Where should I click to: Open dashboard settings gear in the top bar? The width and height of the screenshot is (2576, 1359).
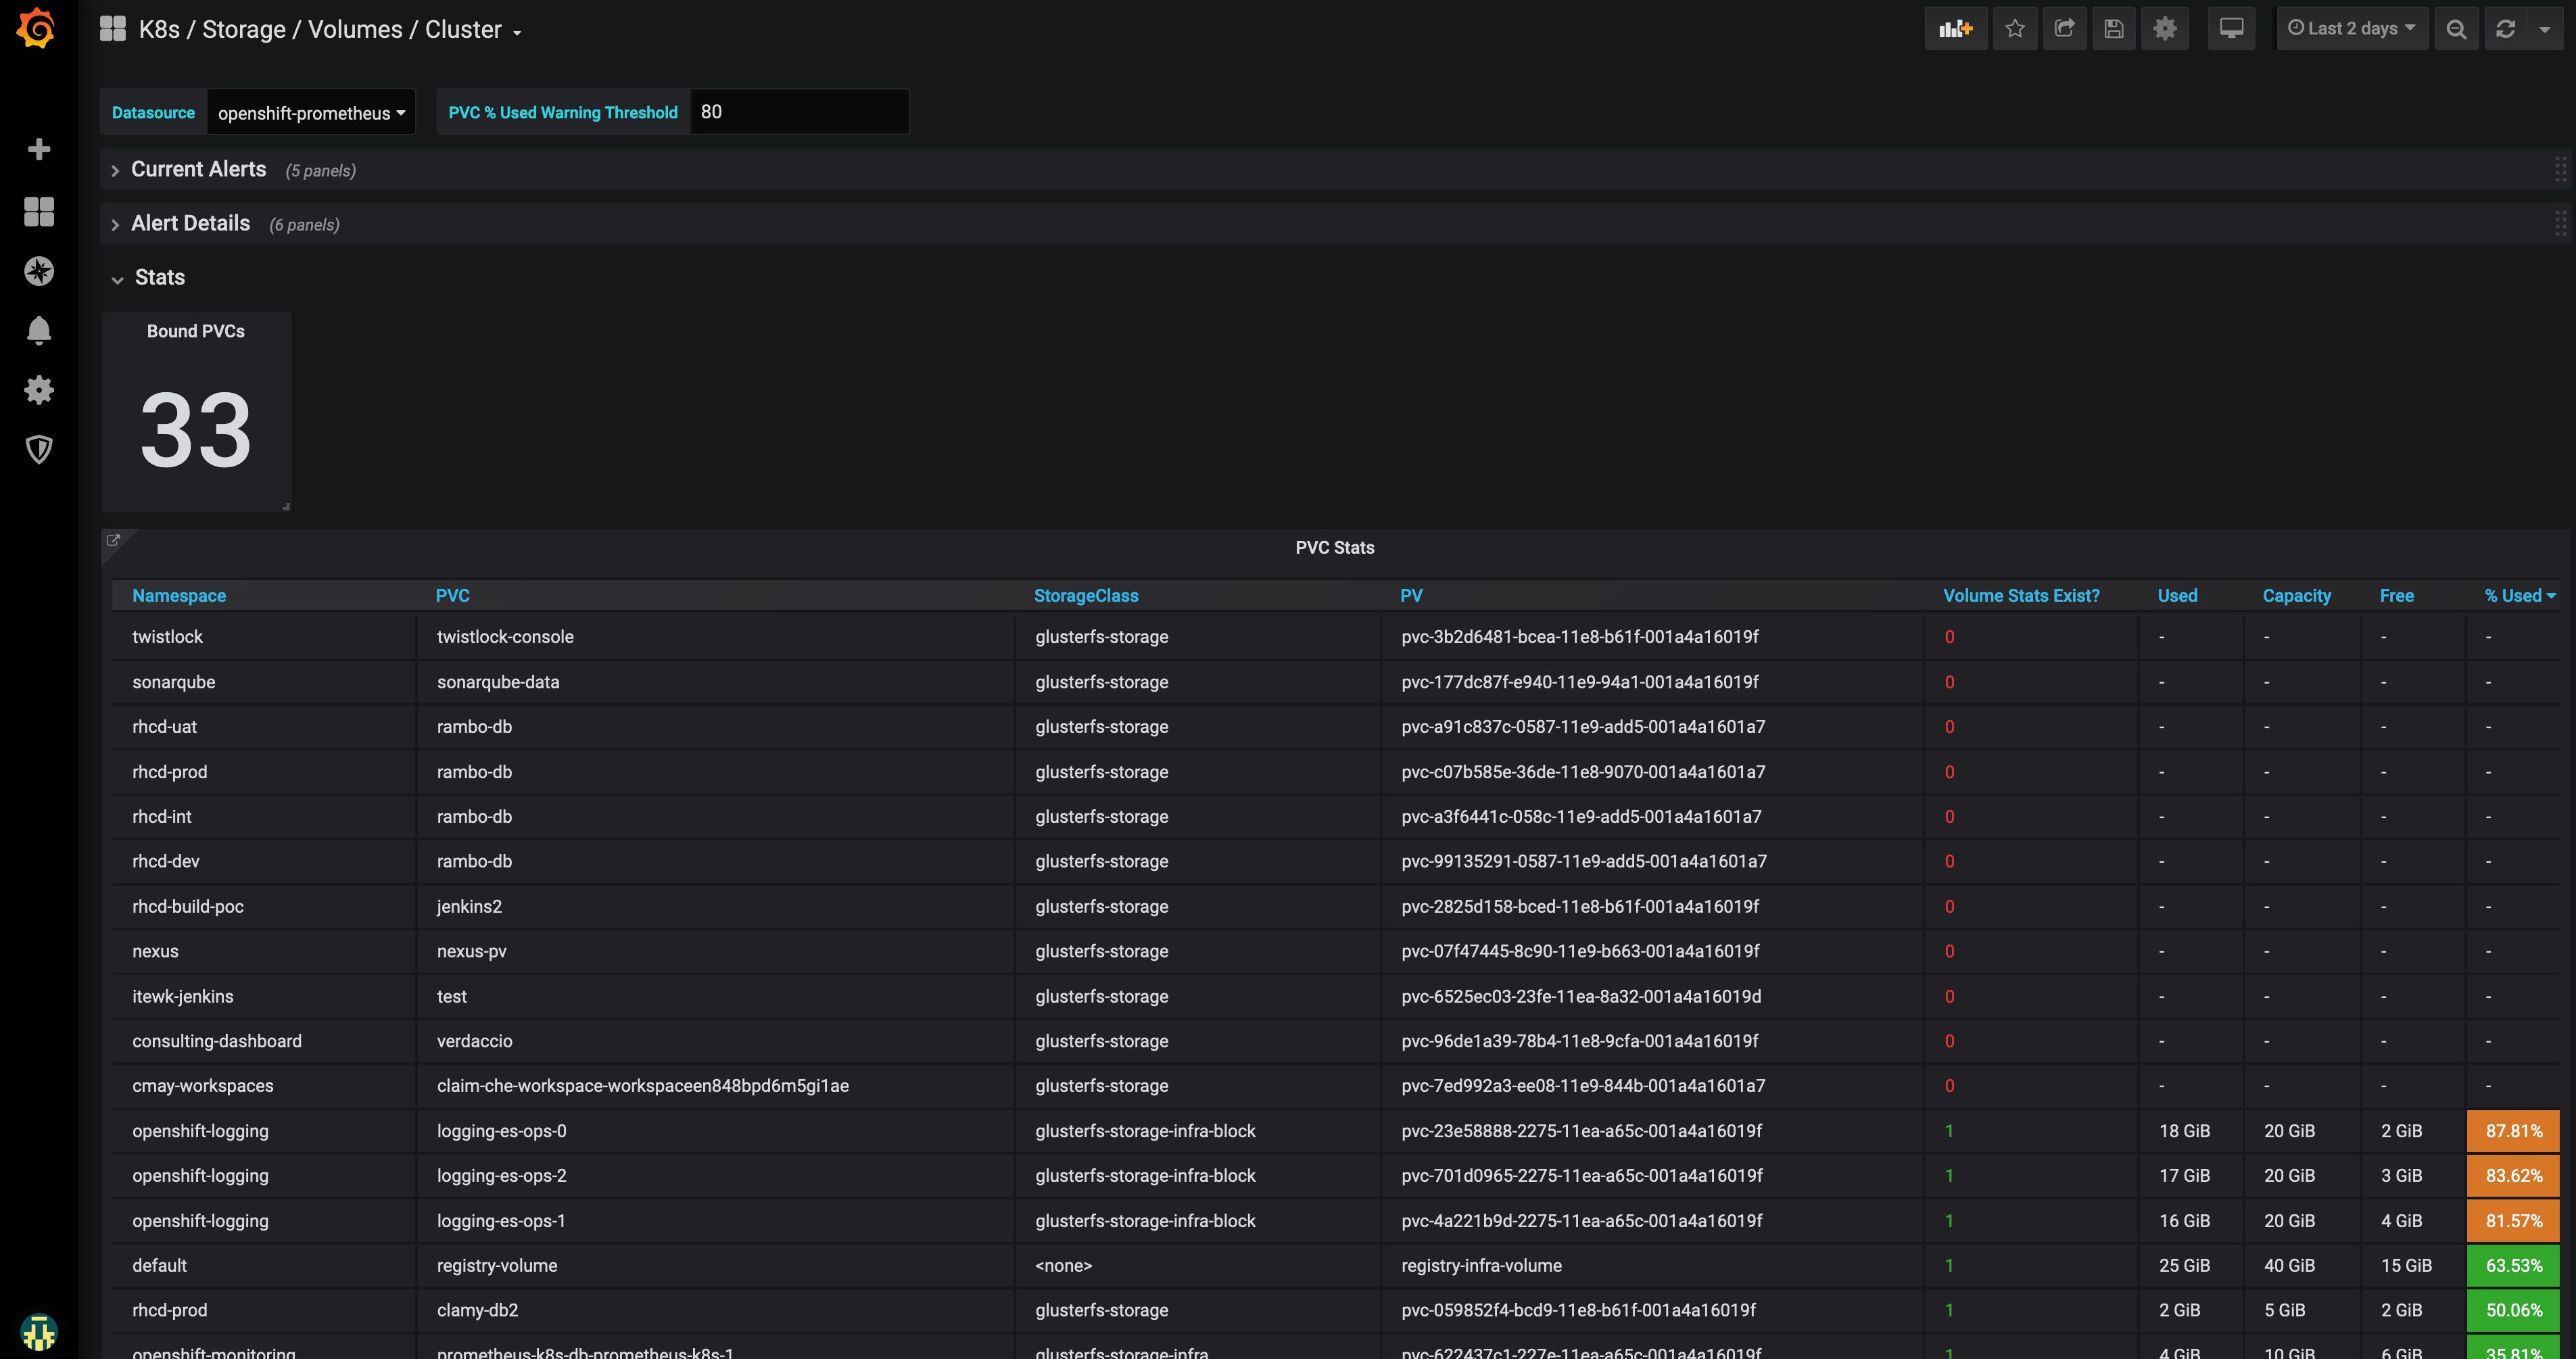click(2164, 29)
